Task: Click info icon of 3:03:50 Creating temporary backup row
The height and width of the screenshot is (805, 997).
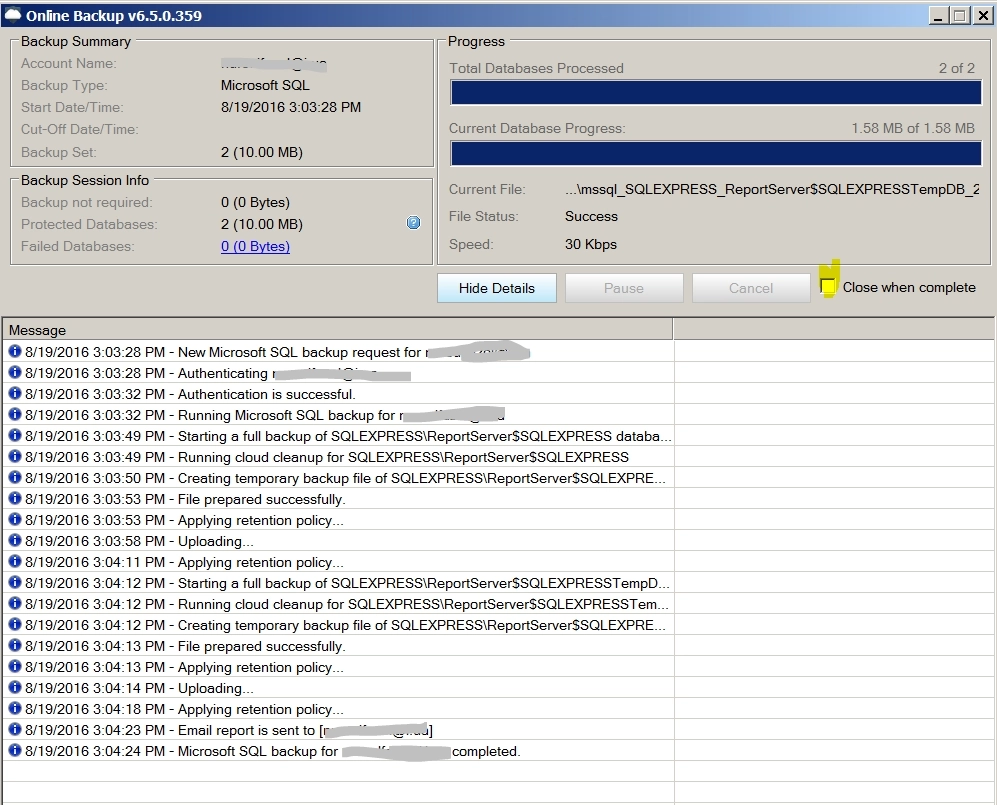Action: (15, 477)
